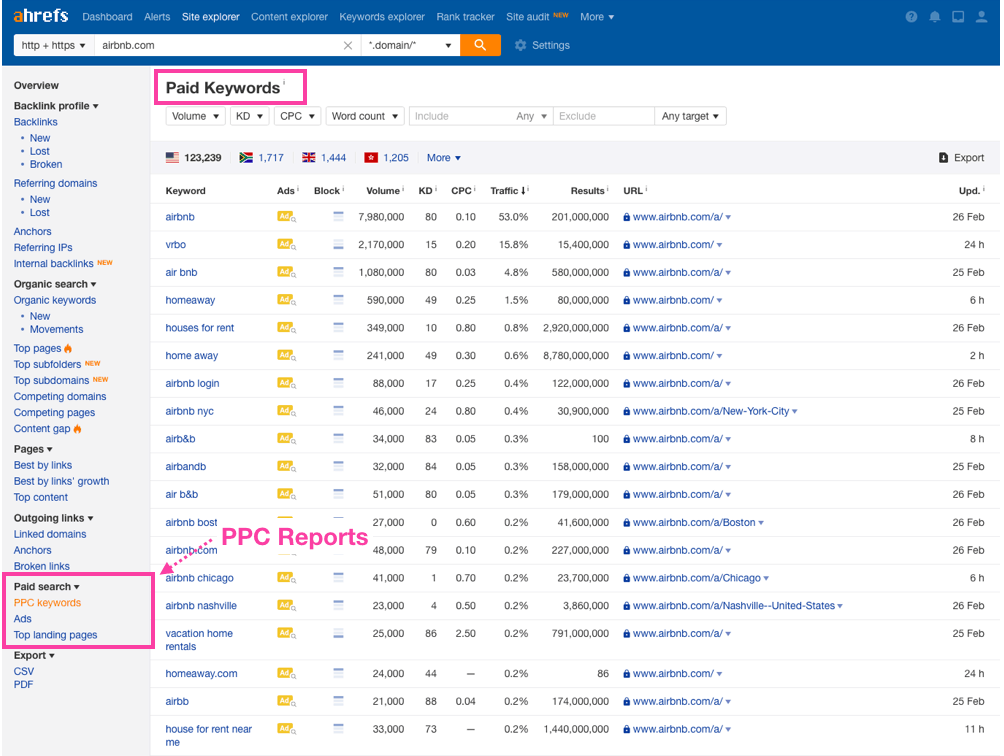1004x756 pixels.
Task: Select UK flag 1,444
Action: pyautogui.click(x=324, y=157)
